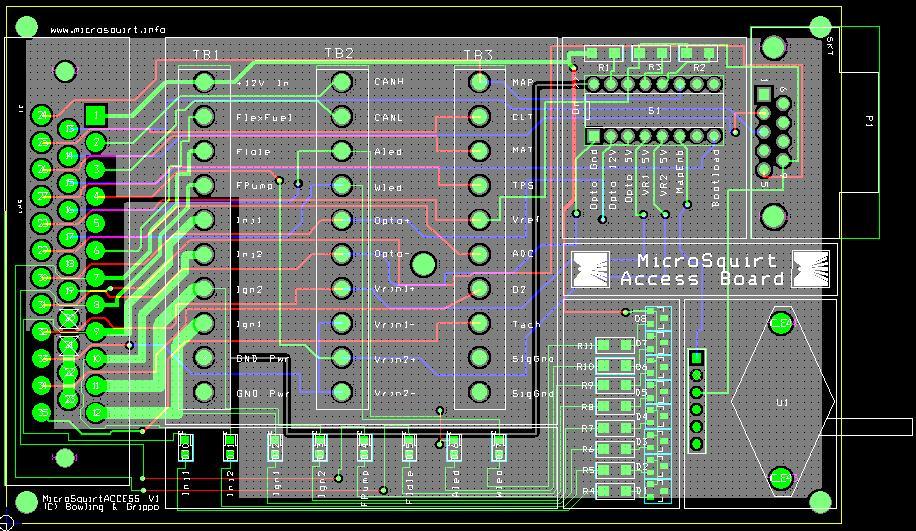Image resolution: width=916 pixels, height=531 pixels.
Task: Click the Vrin1+ label
Action: [x=395, y=289]
